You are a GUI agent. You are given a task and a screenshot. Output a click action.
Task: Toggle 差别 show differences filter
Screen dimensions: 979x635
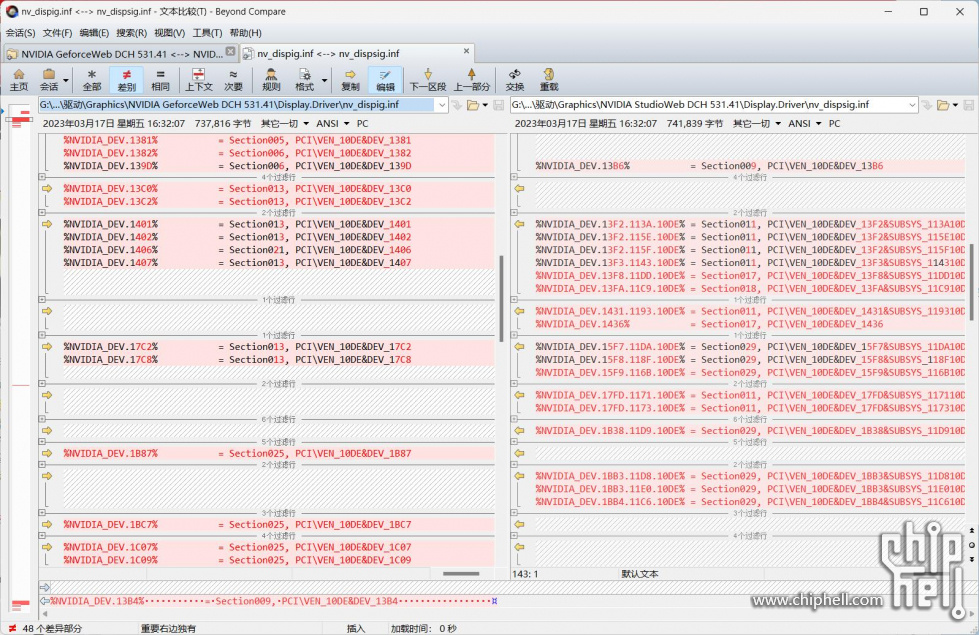(x=126, y=80)
